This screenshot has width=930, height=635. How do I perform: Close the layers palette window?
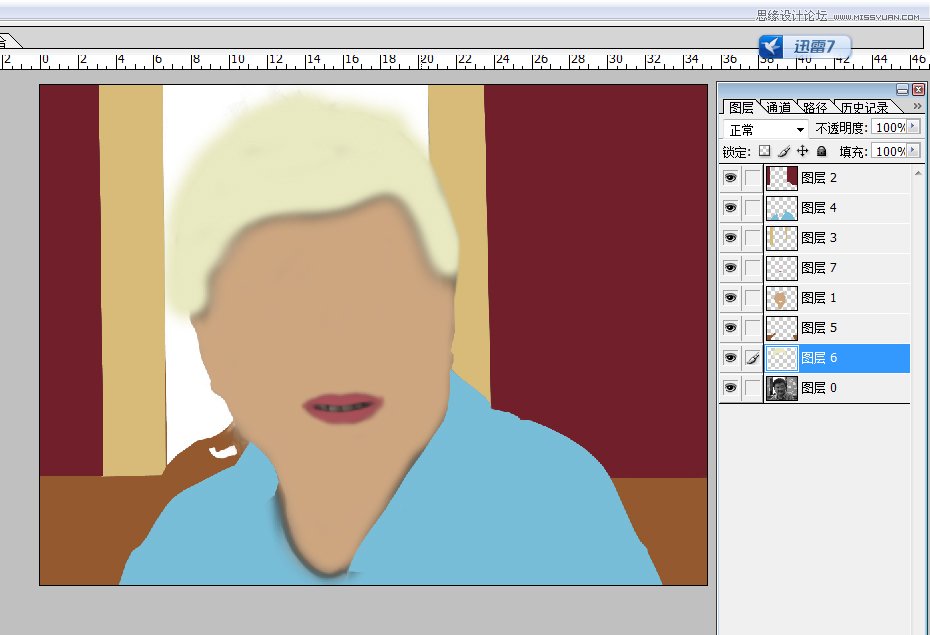918,90
